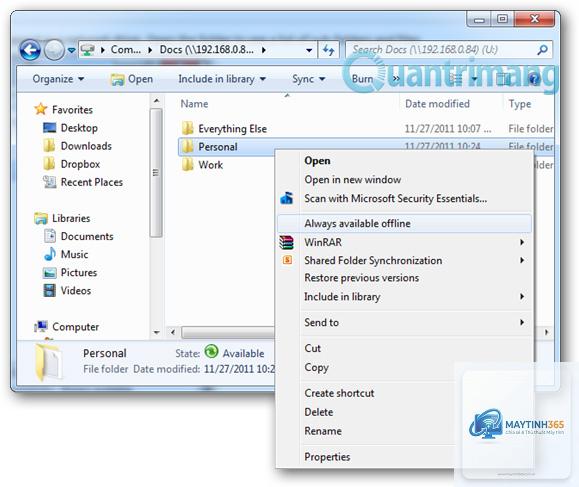Expand the Send to submenu

click(404, 322)
